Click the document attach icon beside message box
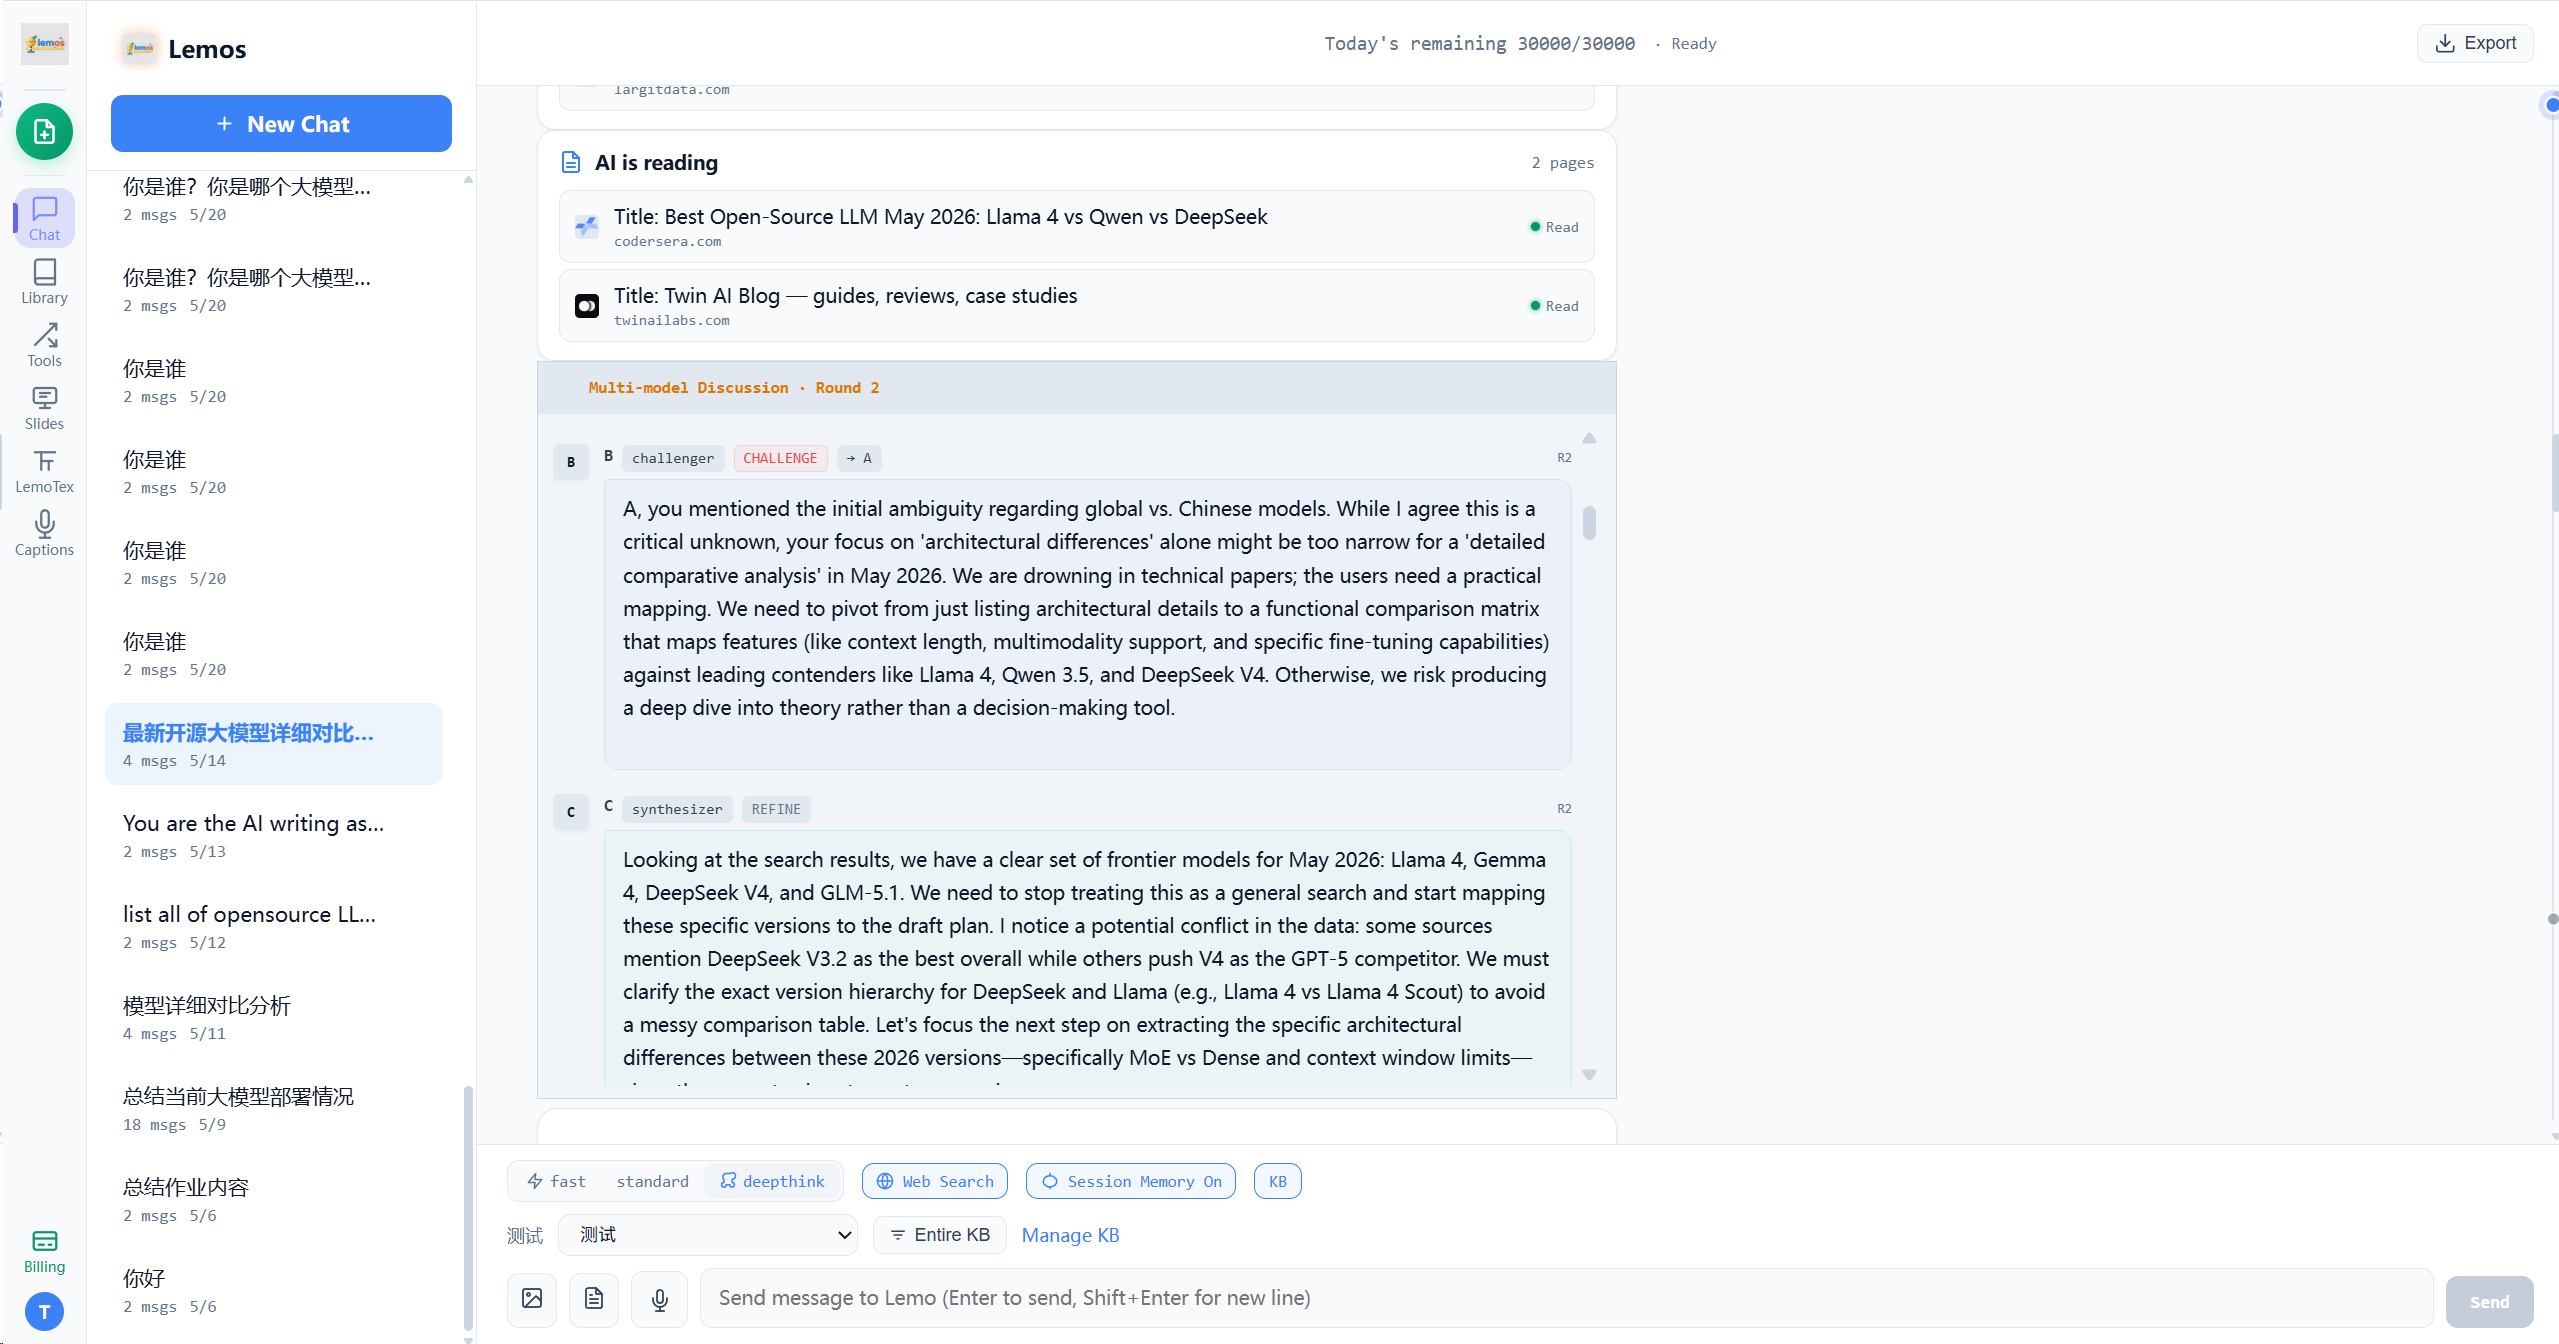Viewport: 2559px width, 1344px height. point(594,1298)
